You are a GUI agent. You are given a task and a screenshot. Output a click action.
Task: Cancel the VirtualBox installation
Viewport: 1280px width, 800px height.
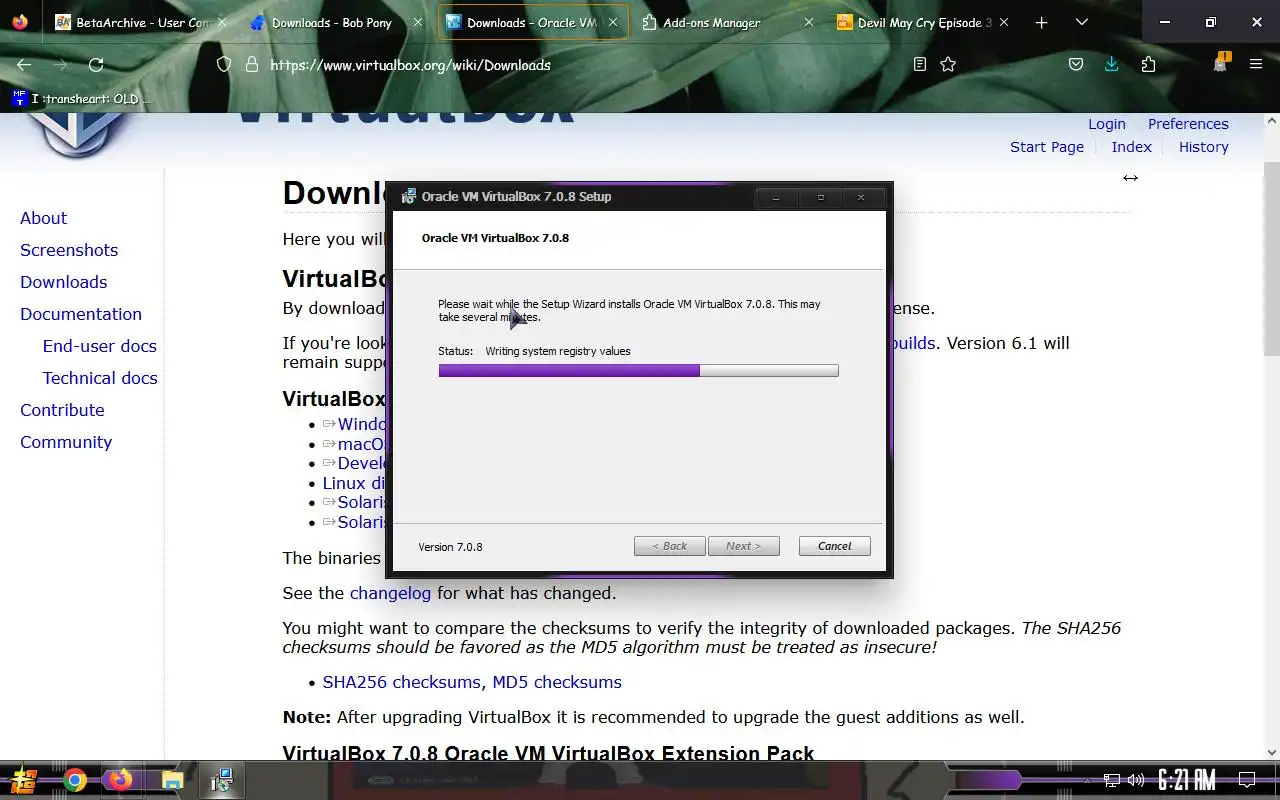(834, 546)
